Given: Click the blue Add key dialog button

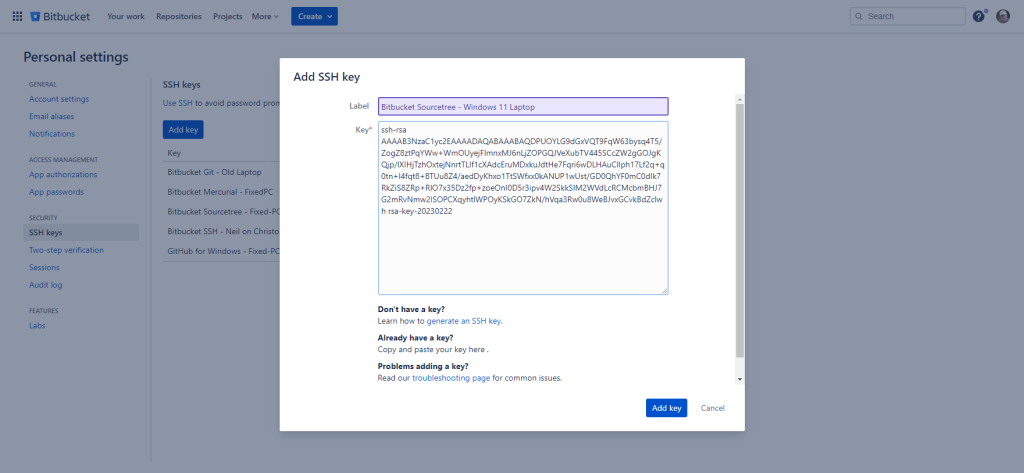Looking at the screenshot, I should [666, 408].
